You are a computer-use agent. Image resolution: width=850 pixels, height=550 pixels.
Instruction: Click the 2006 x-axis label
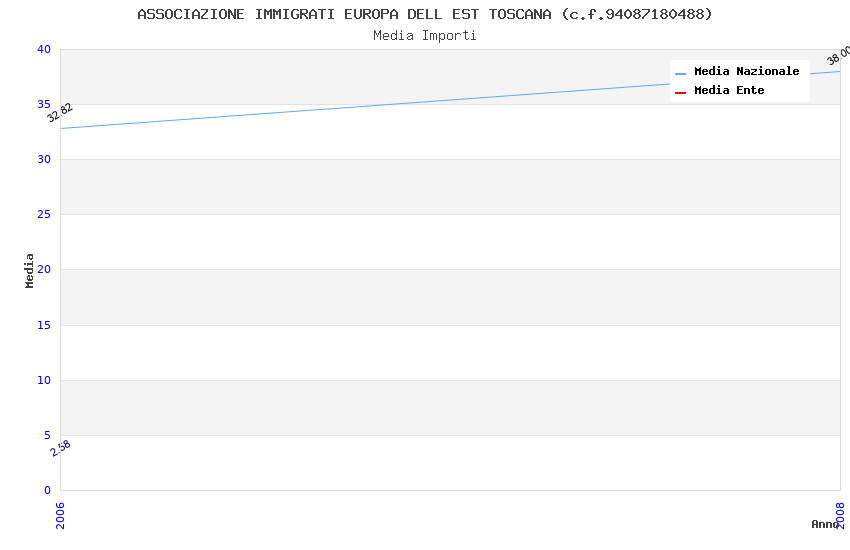click(60, 515)
